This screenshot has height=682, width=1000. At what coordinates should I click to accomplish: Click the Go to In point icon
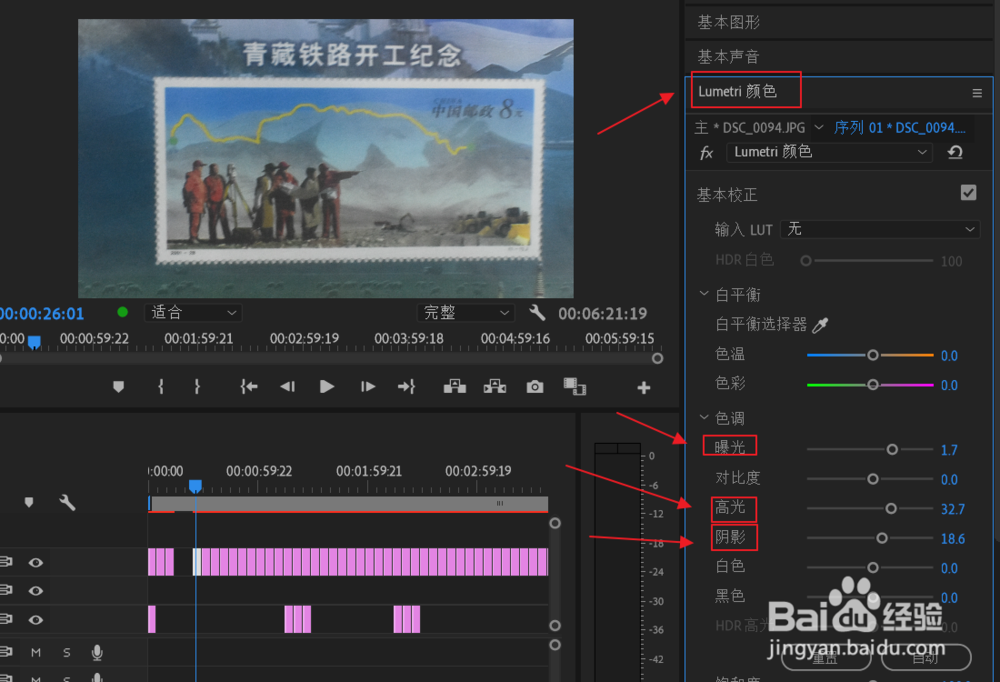[x=249, y=387]
